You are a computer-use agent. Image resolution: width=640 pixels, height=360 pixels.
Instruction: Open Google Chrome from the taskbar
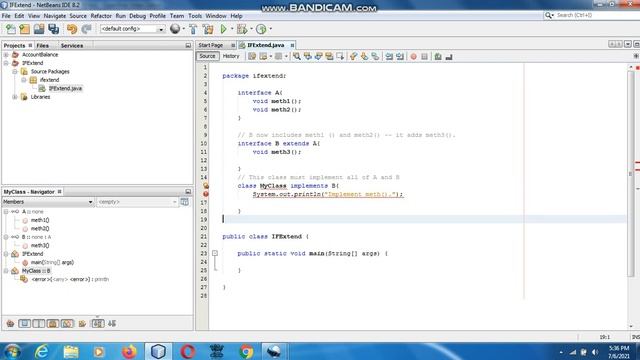point(246,351)
